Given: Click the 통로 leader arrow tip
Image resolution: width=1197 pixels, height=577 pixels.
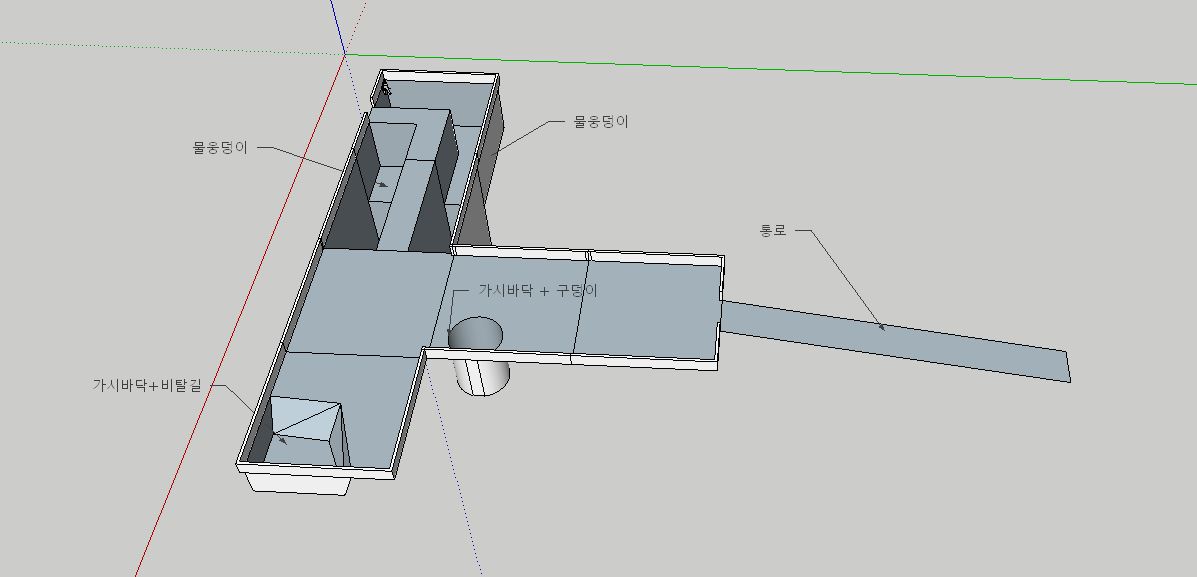Looking at the screenshot, I should click(x=882, y=327).
